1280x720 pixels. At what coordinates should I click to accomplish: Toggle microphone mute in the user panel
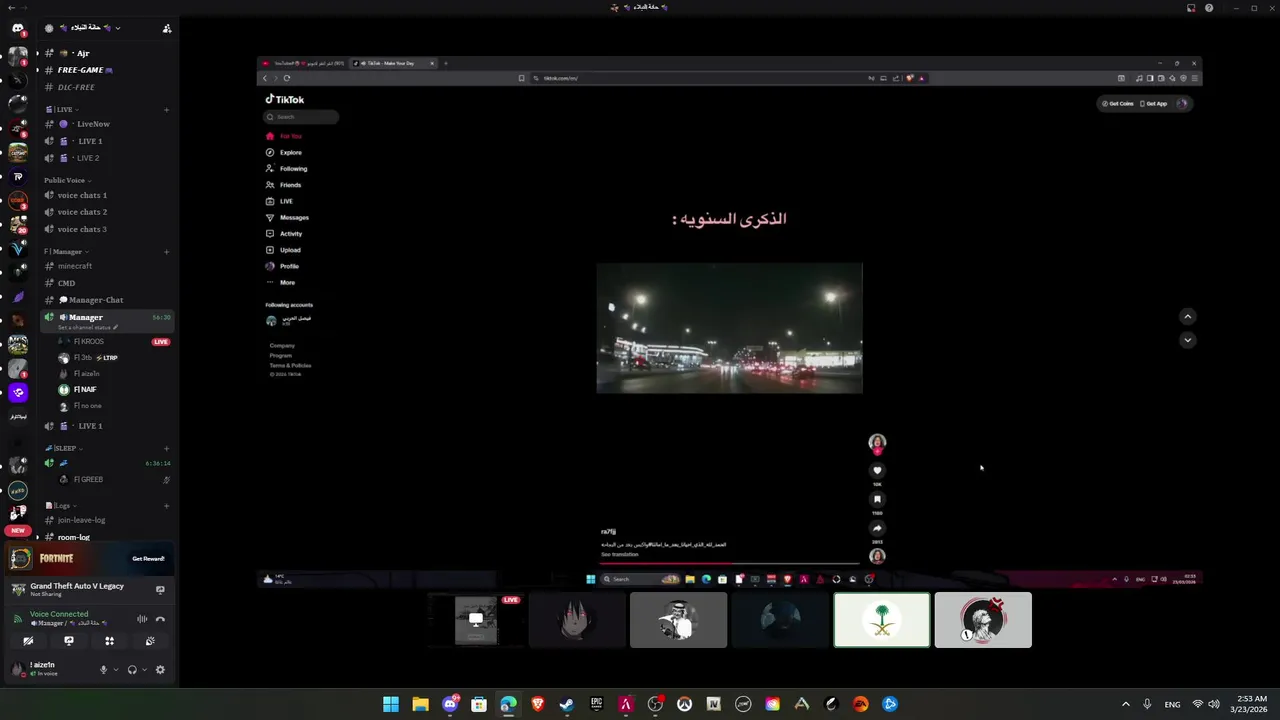(x=103, y=670)
